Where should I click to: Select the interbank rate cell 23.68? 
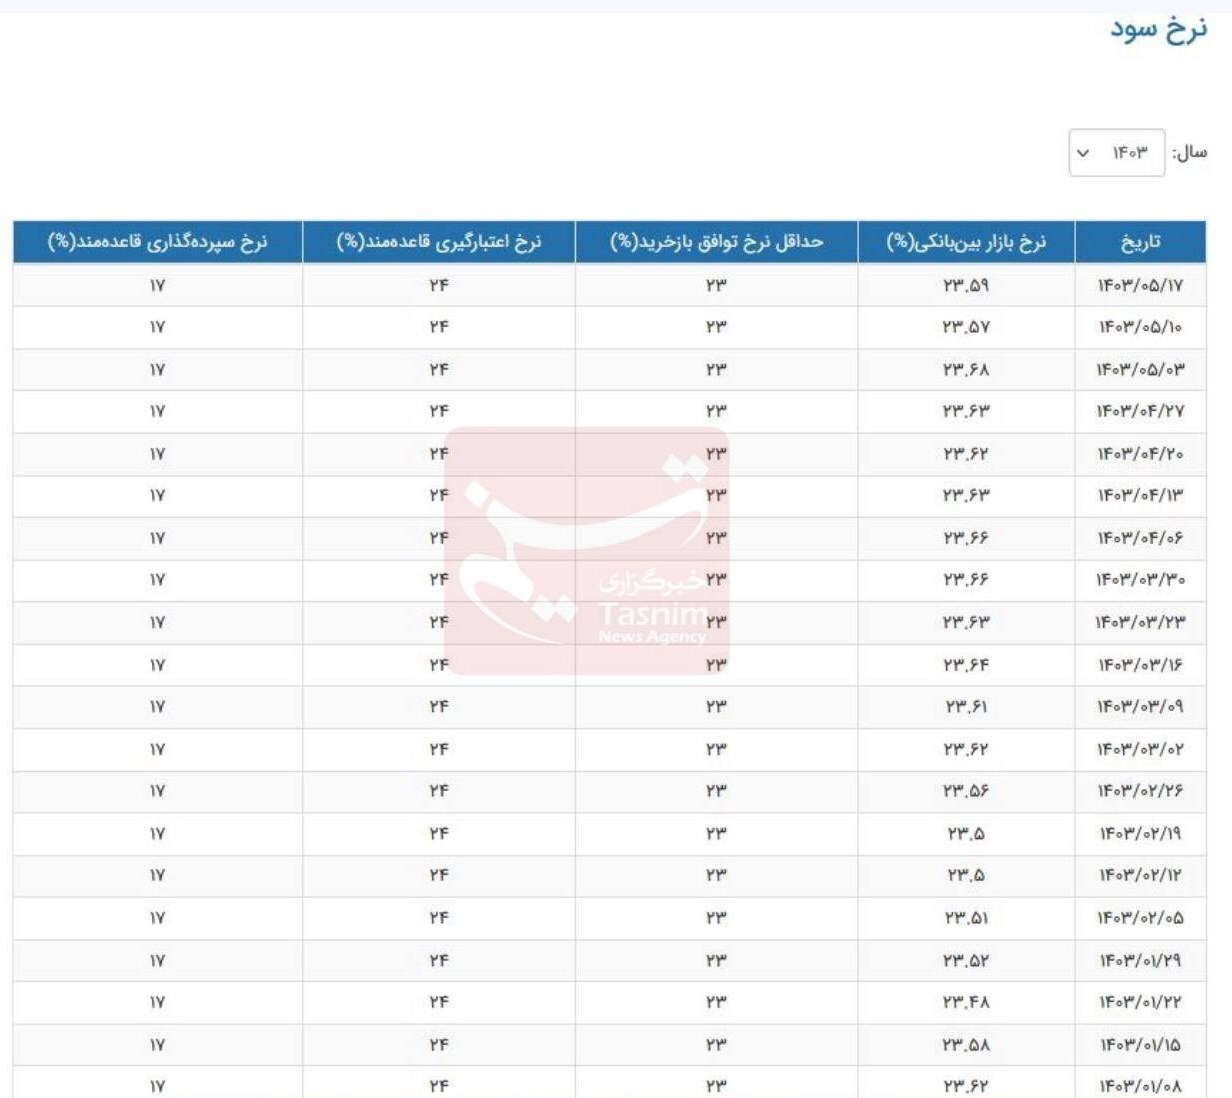[x=966, y=370]
